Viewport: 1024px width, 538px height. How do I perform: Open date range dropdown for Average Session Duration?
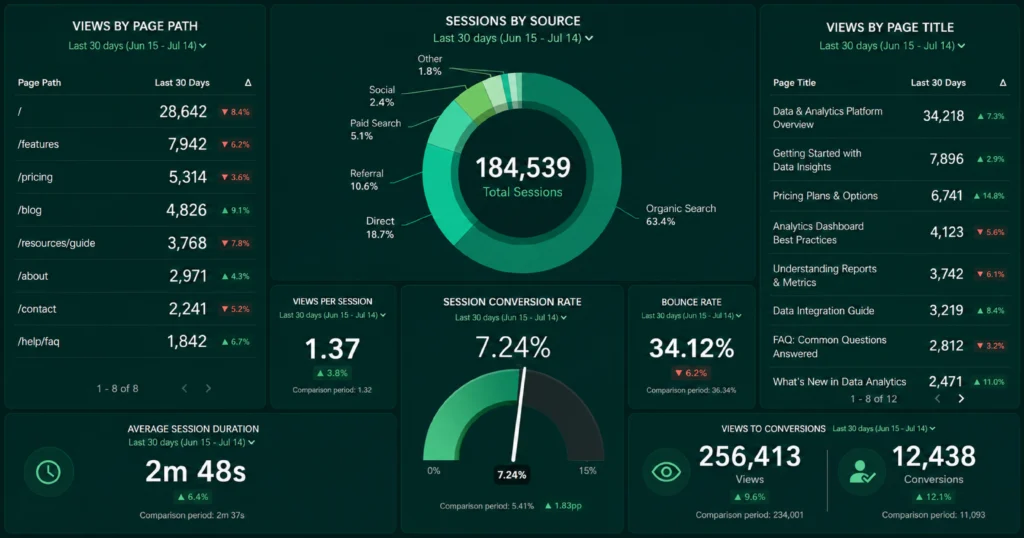point(191,443)
